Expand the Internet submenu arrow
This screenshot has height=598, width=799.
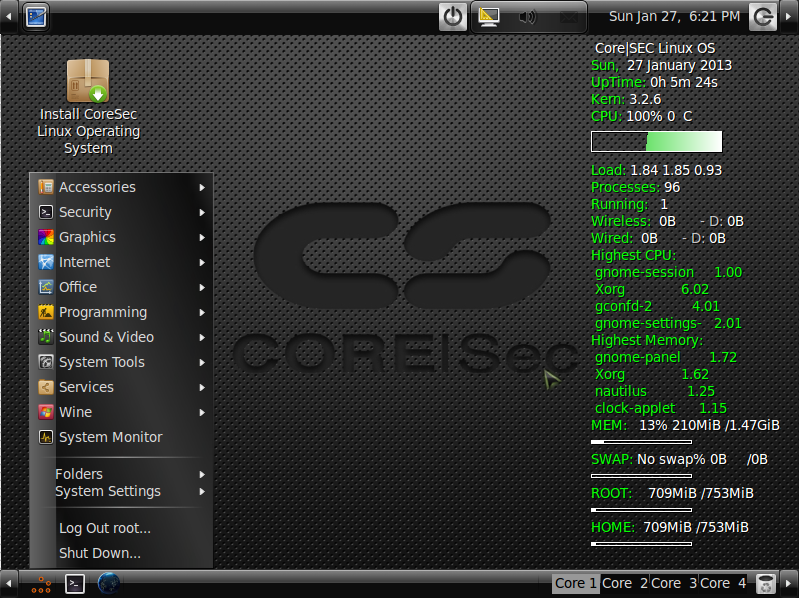pyautogui.click(x=202, y=262)
